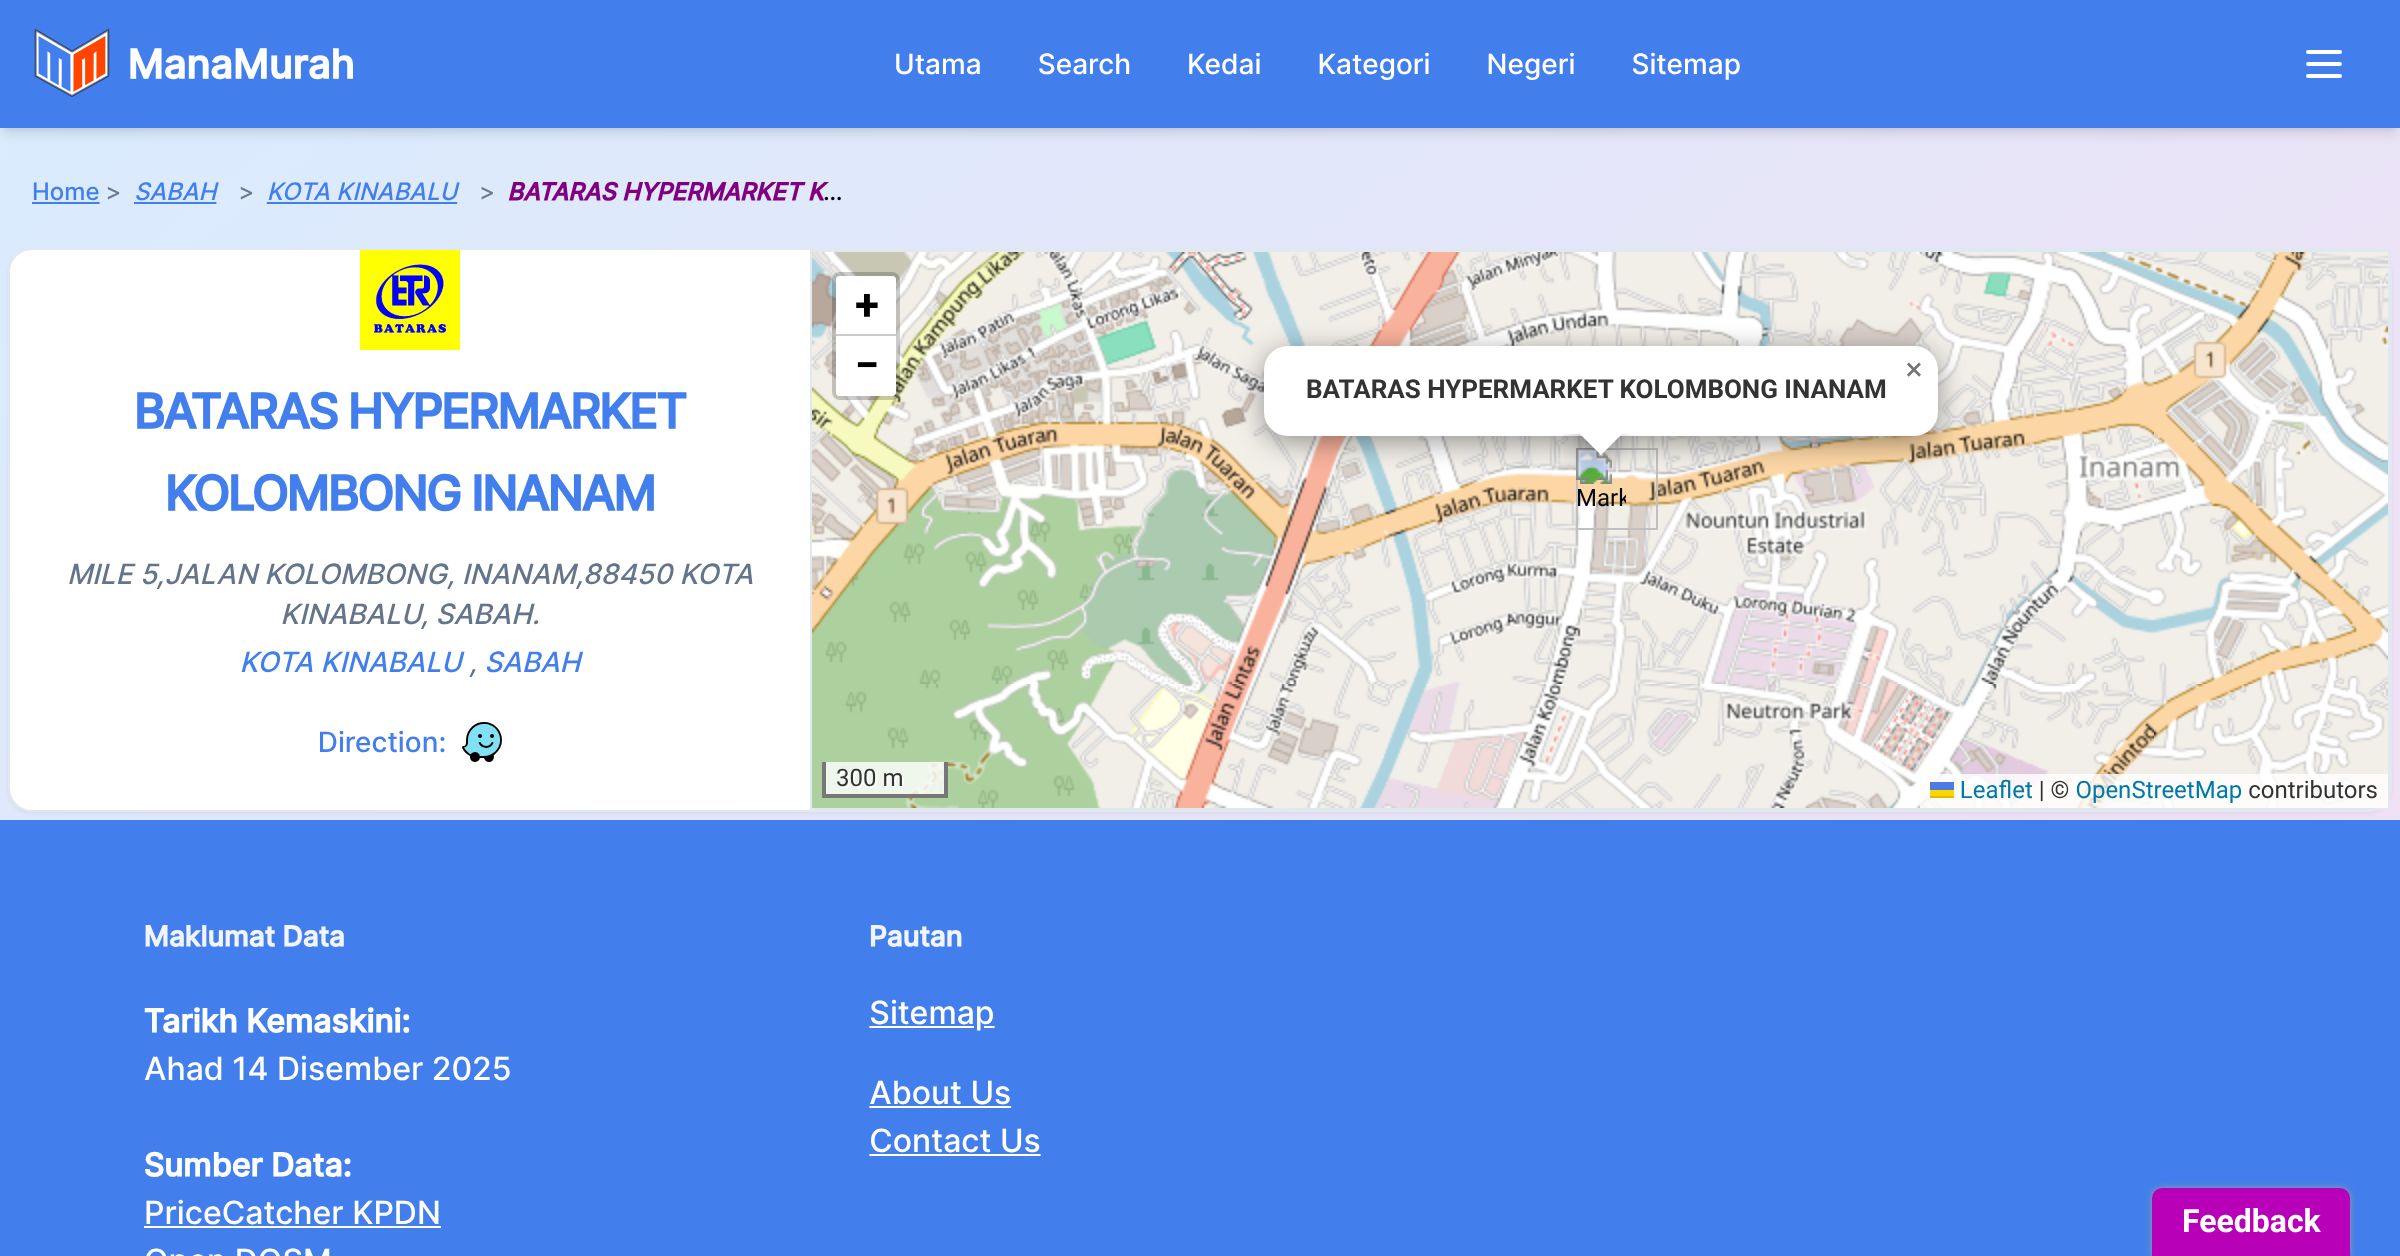Open the hamburger menu
This screenshot has height=1256, width=2400.
coord(2323,64)
